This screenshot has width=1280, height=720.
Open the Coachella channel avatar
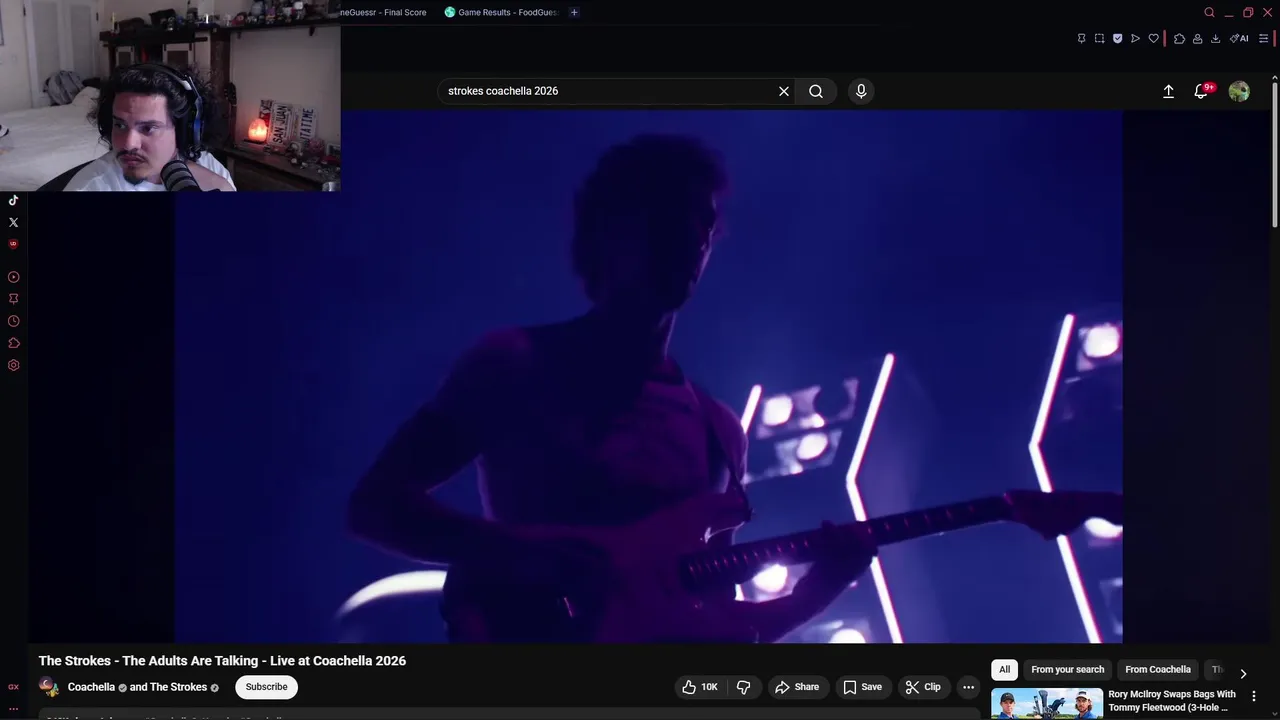point(48,687)
